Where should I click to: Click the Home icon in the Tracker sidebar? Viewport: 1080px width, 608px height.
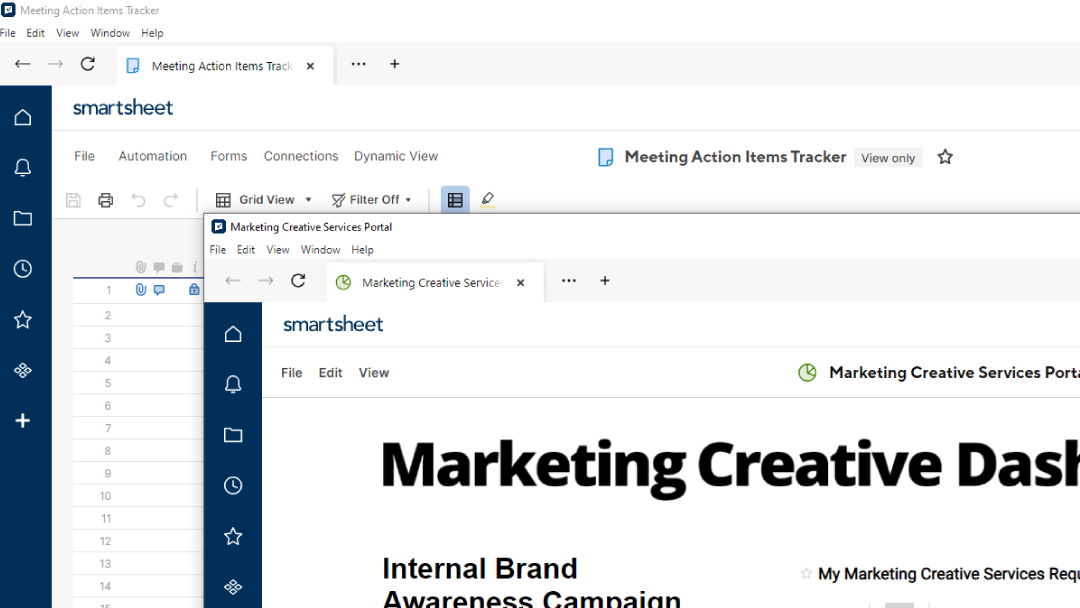(x=22, y=118)
